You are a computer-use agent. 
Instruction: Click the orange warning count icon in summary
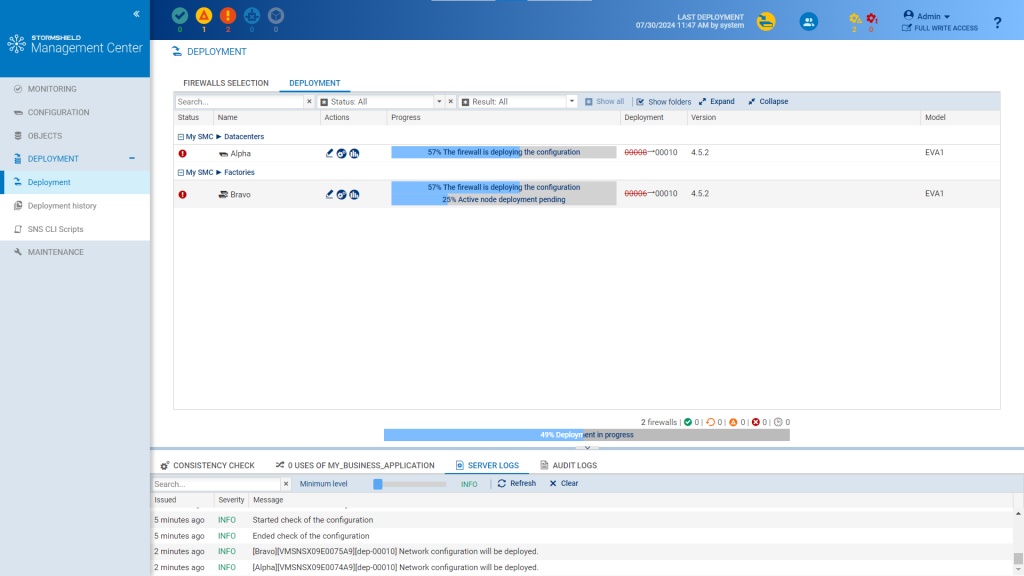pyautogui.click(x=733, y=423)
